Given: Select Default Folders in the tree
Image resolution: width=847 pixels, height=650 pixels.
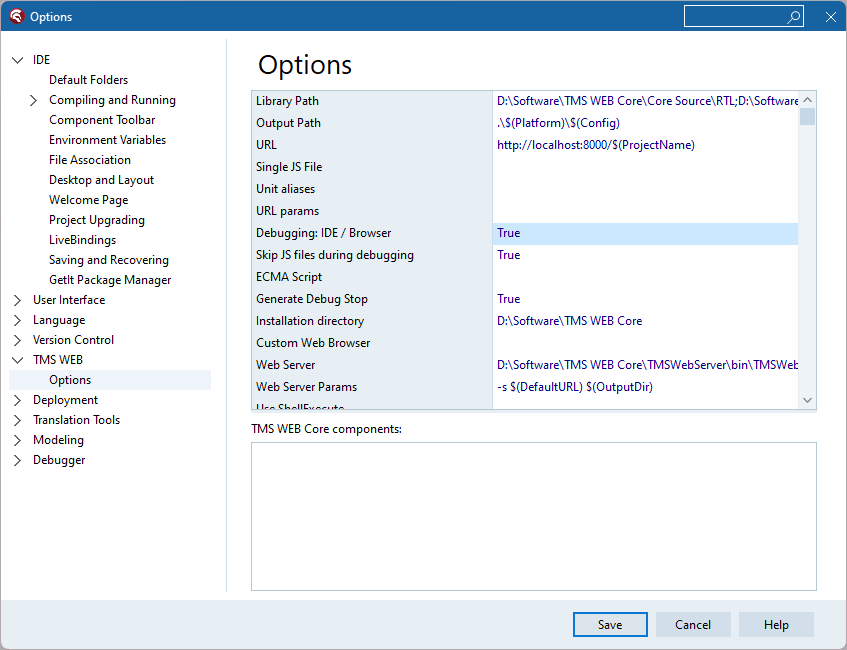Looking at the screenshot, I should [88, 80].
